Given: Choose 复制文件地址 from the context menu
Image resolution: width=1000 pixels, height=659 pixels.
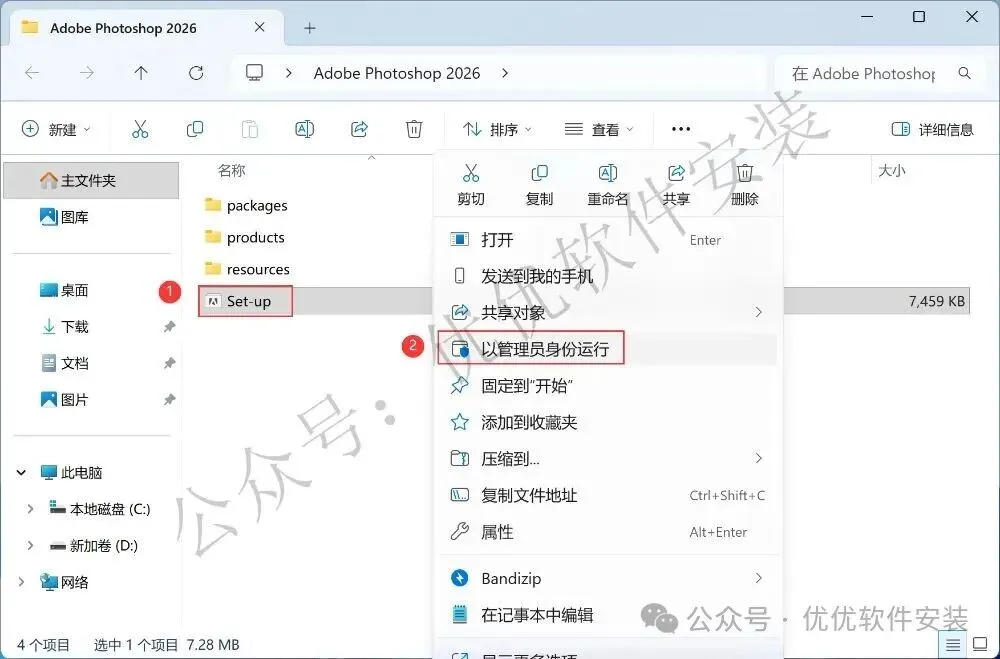Looking at the screenshot, I should [607, 495].
